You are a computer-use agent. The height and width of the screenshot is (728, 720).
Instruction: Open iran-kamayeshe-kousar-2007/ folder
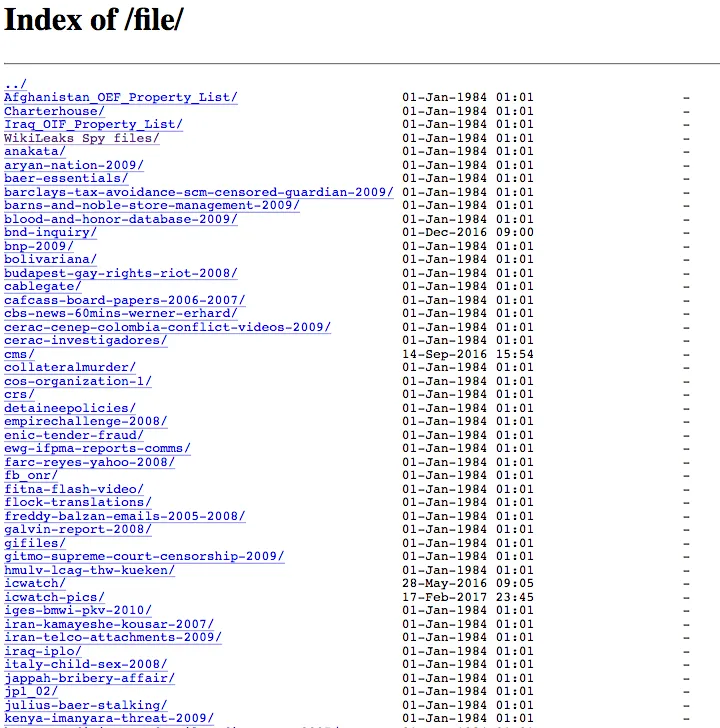pos(109,623)
